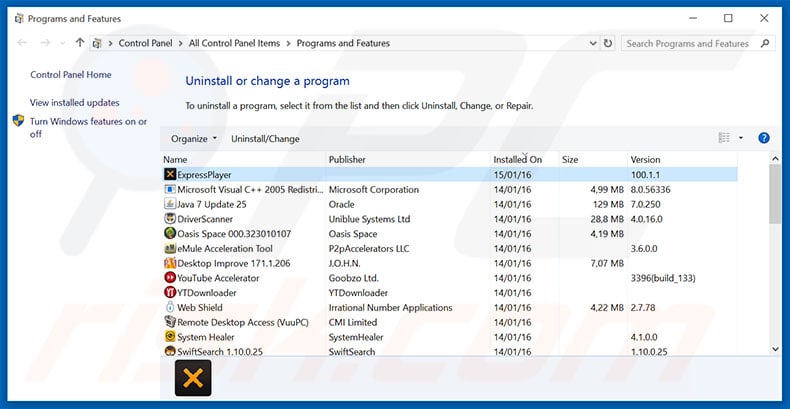This screenshot has height=409, width=790.
Task: Click the YouTube Accelerator icon
Action: (170, 278)
